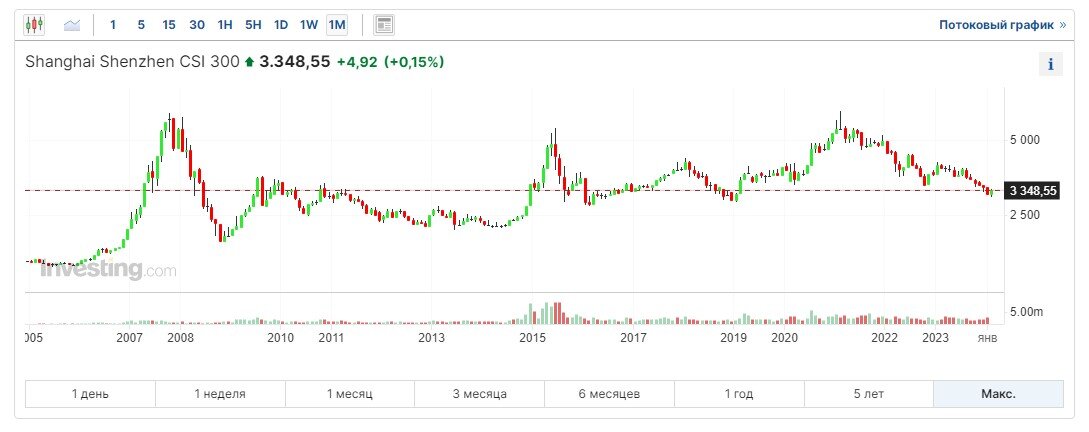Image resolution: width=1089 pixels, height=432 pixels.
Task: Select the Макс. range tab
Action: [999, 394]
